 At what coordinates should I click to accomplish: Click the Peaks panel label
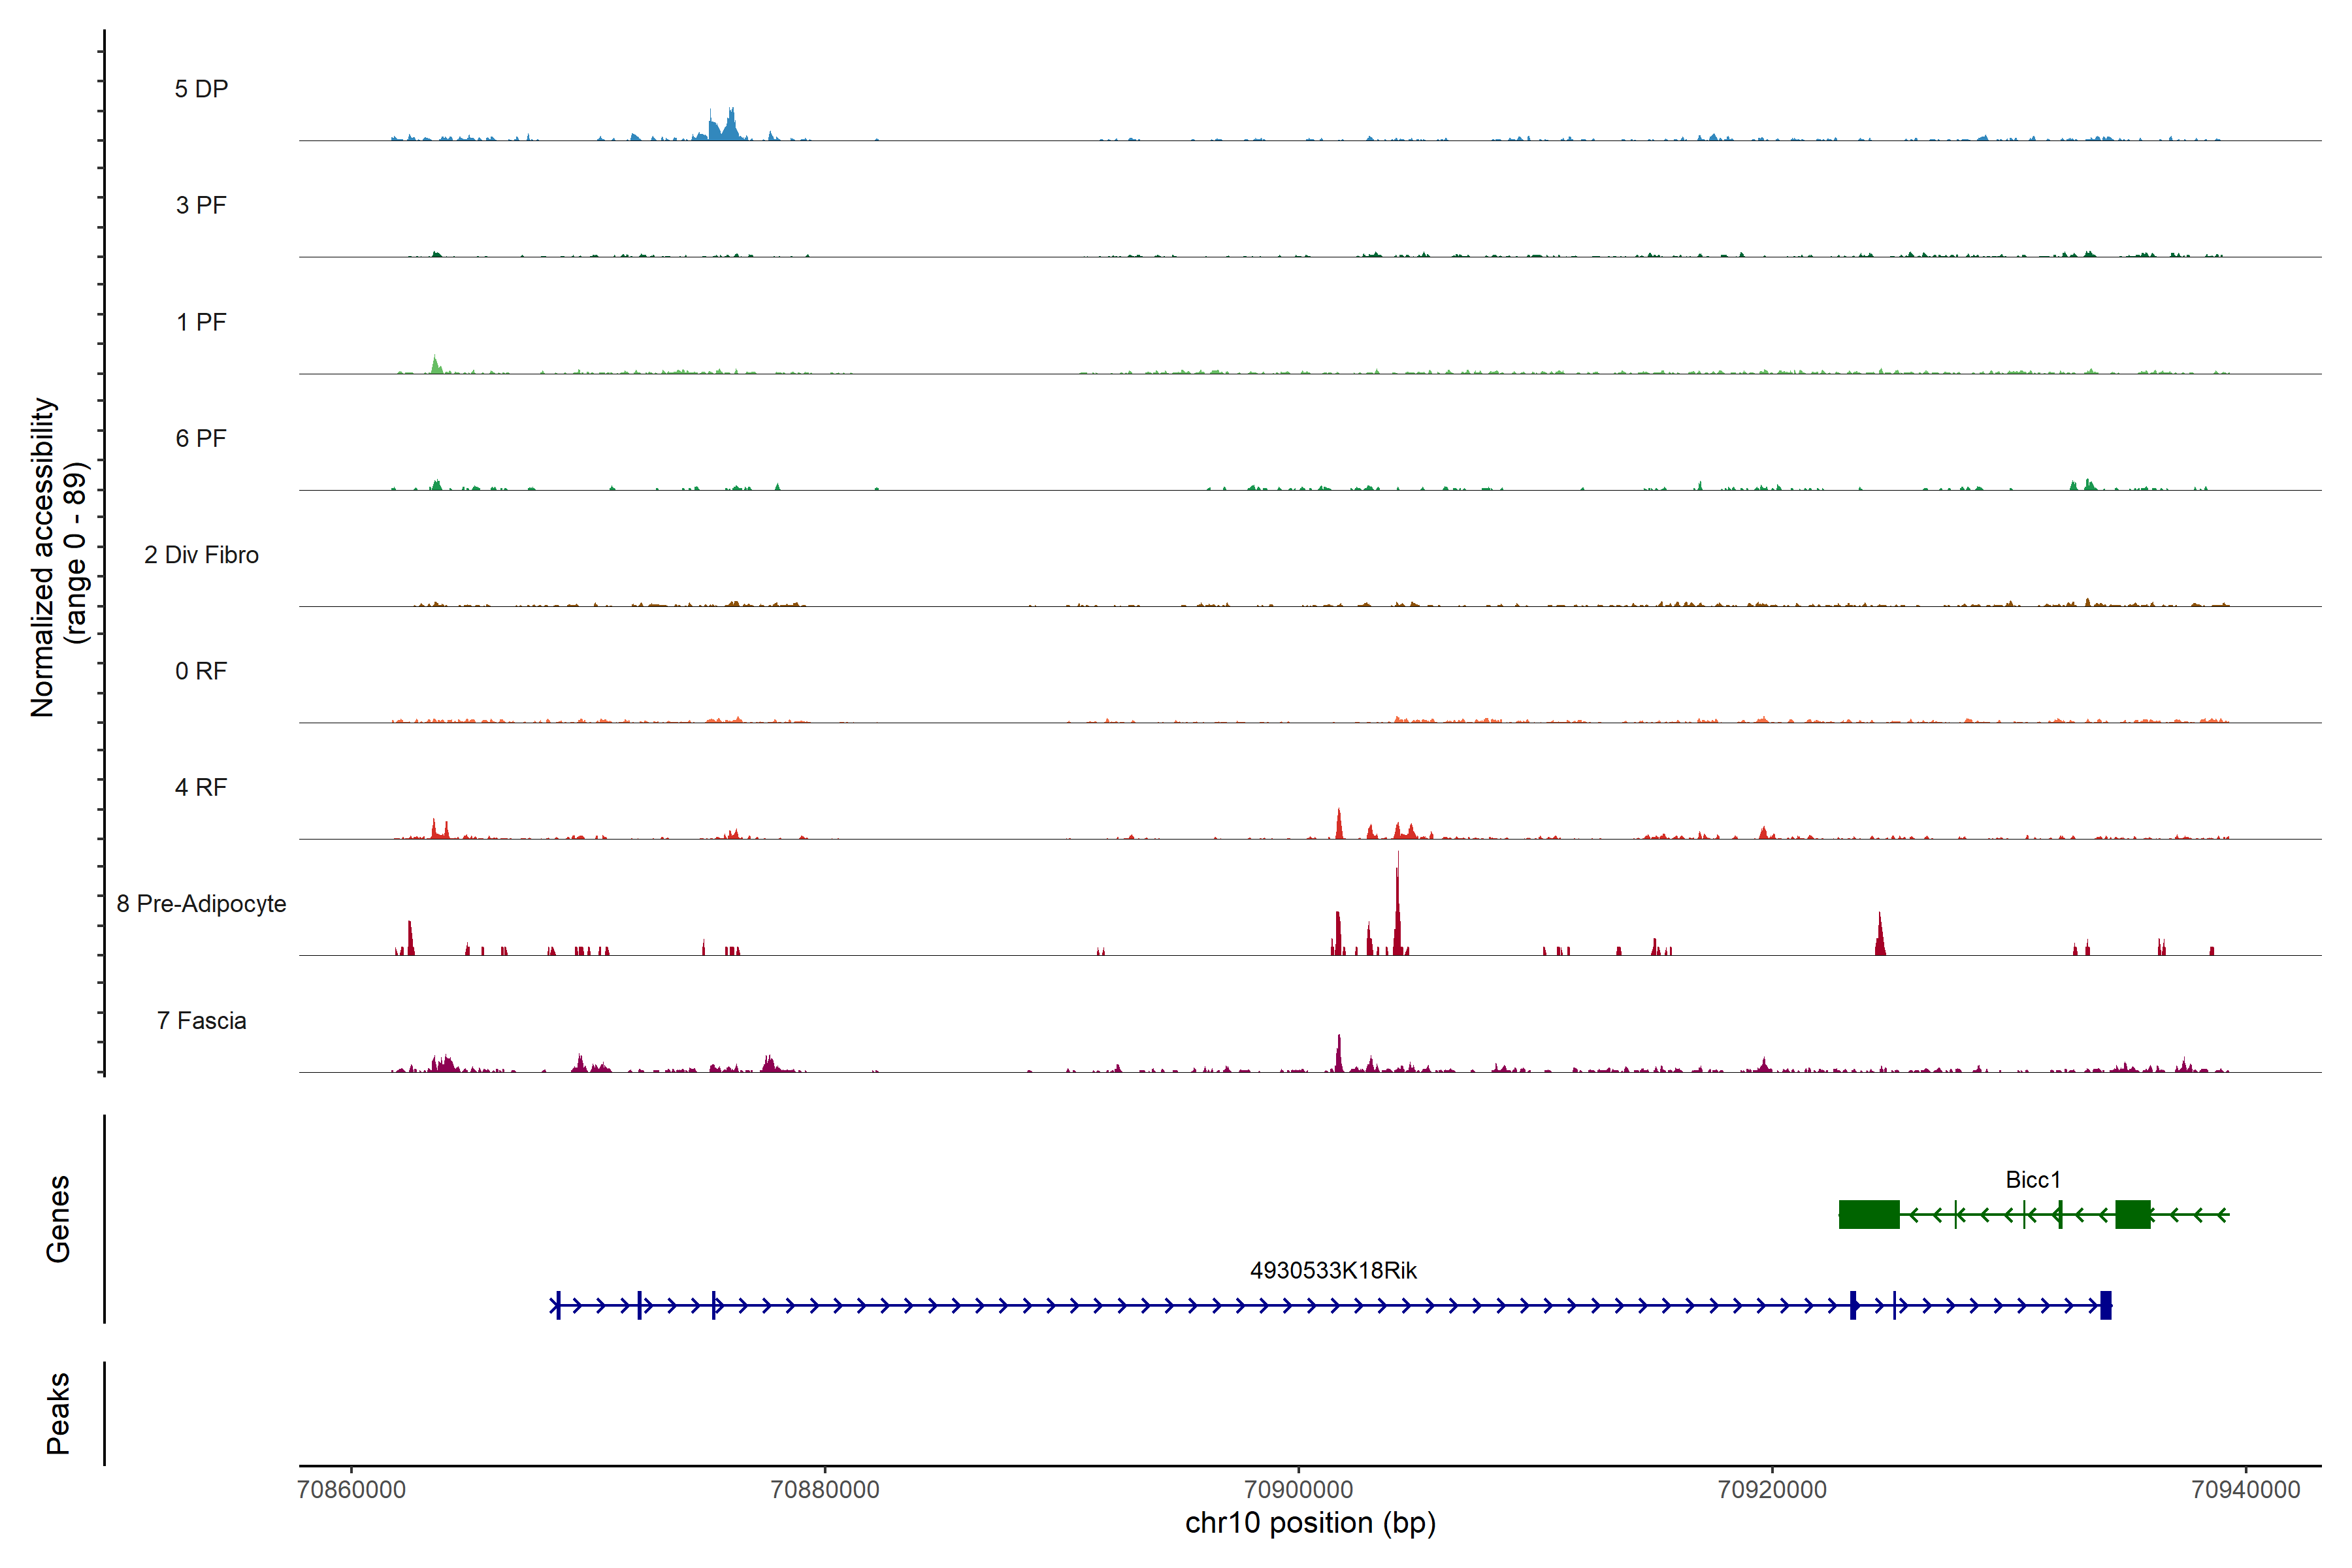point(58,1413)
